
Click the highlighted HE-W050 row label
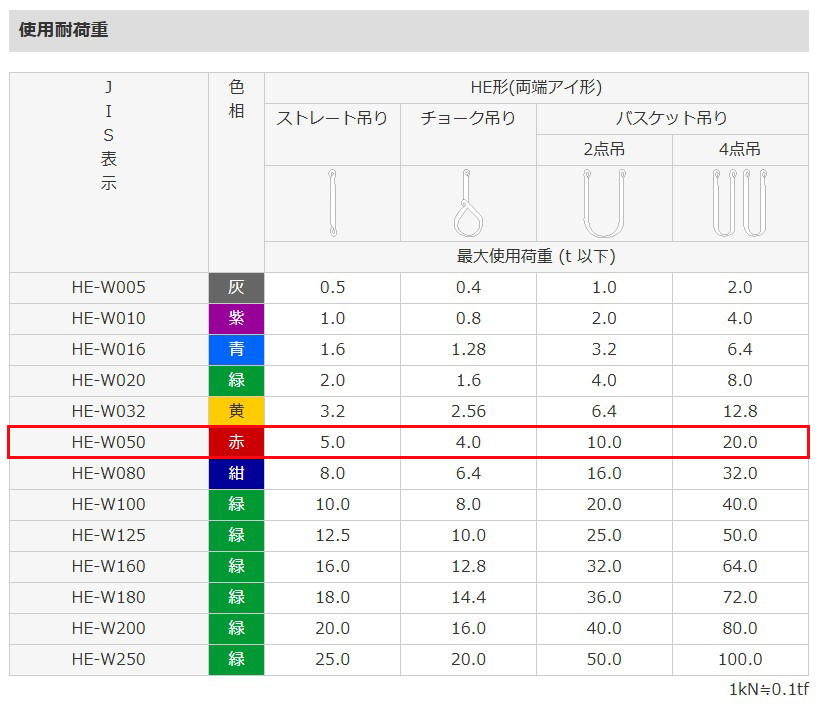109,443
